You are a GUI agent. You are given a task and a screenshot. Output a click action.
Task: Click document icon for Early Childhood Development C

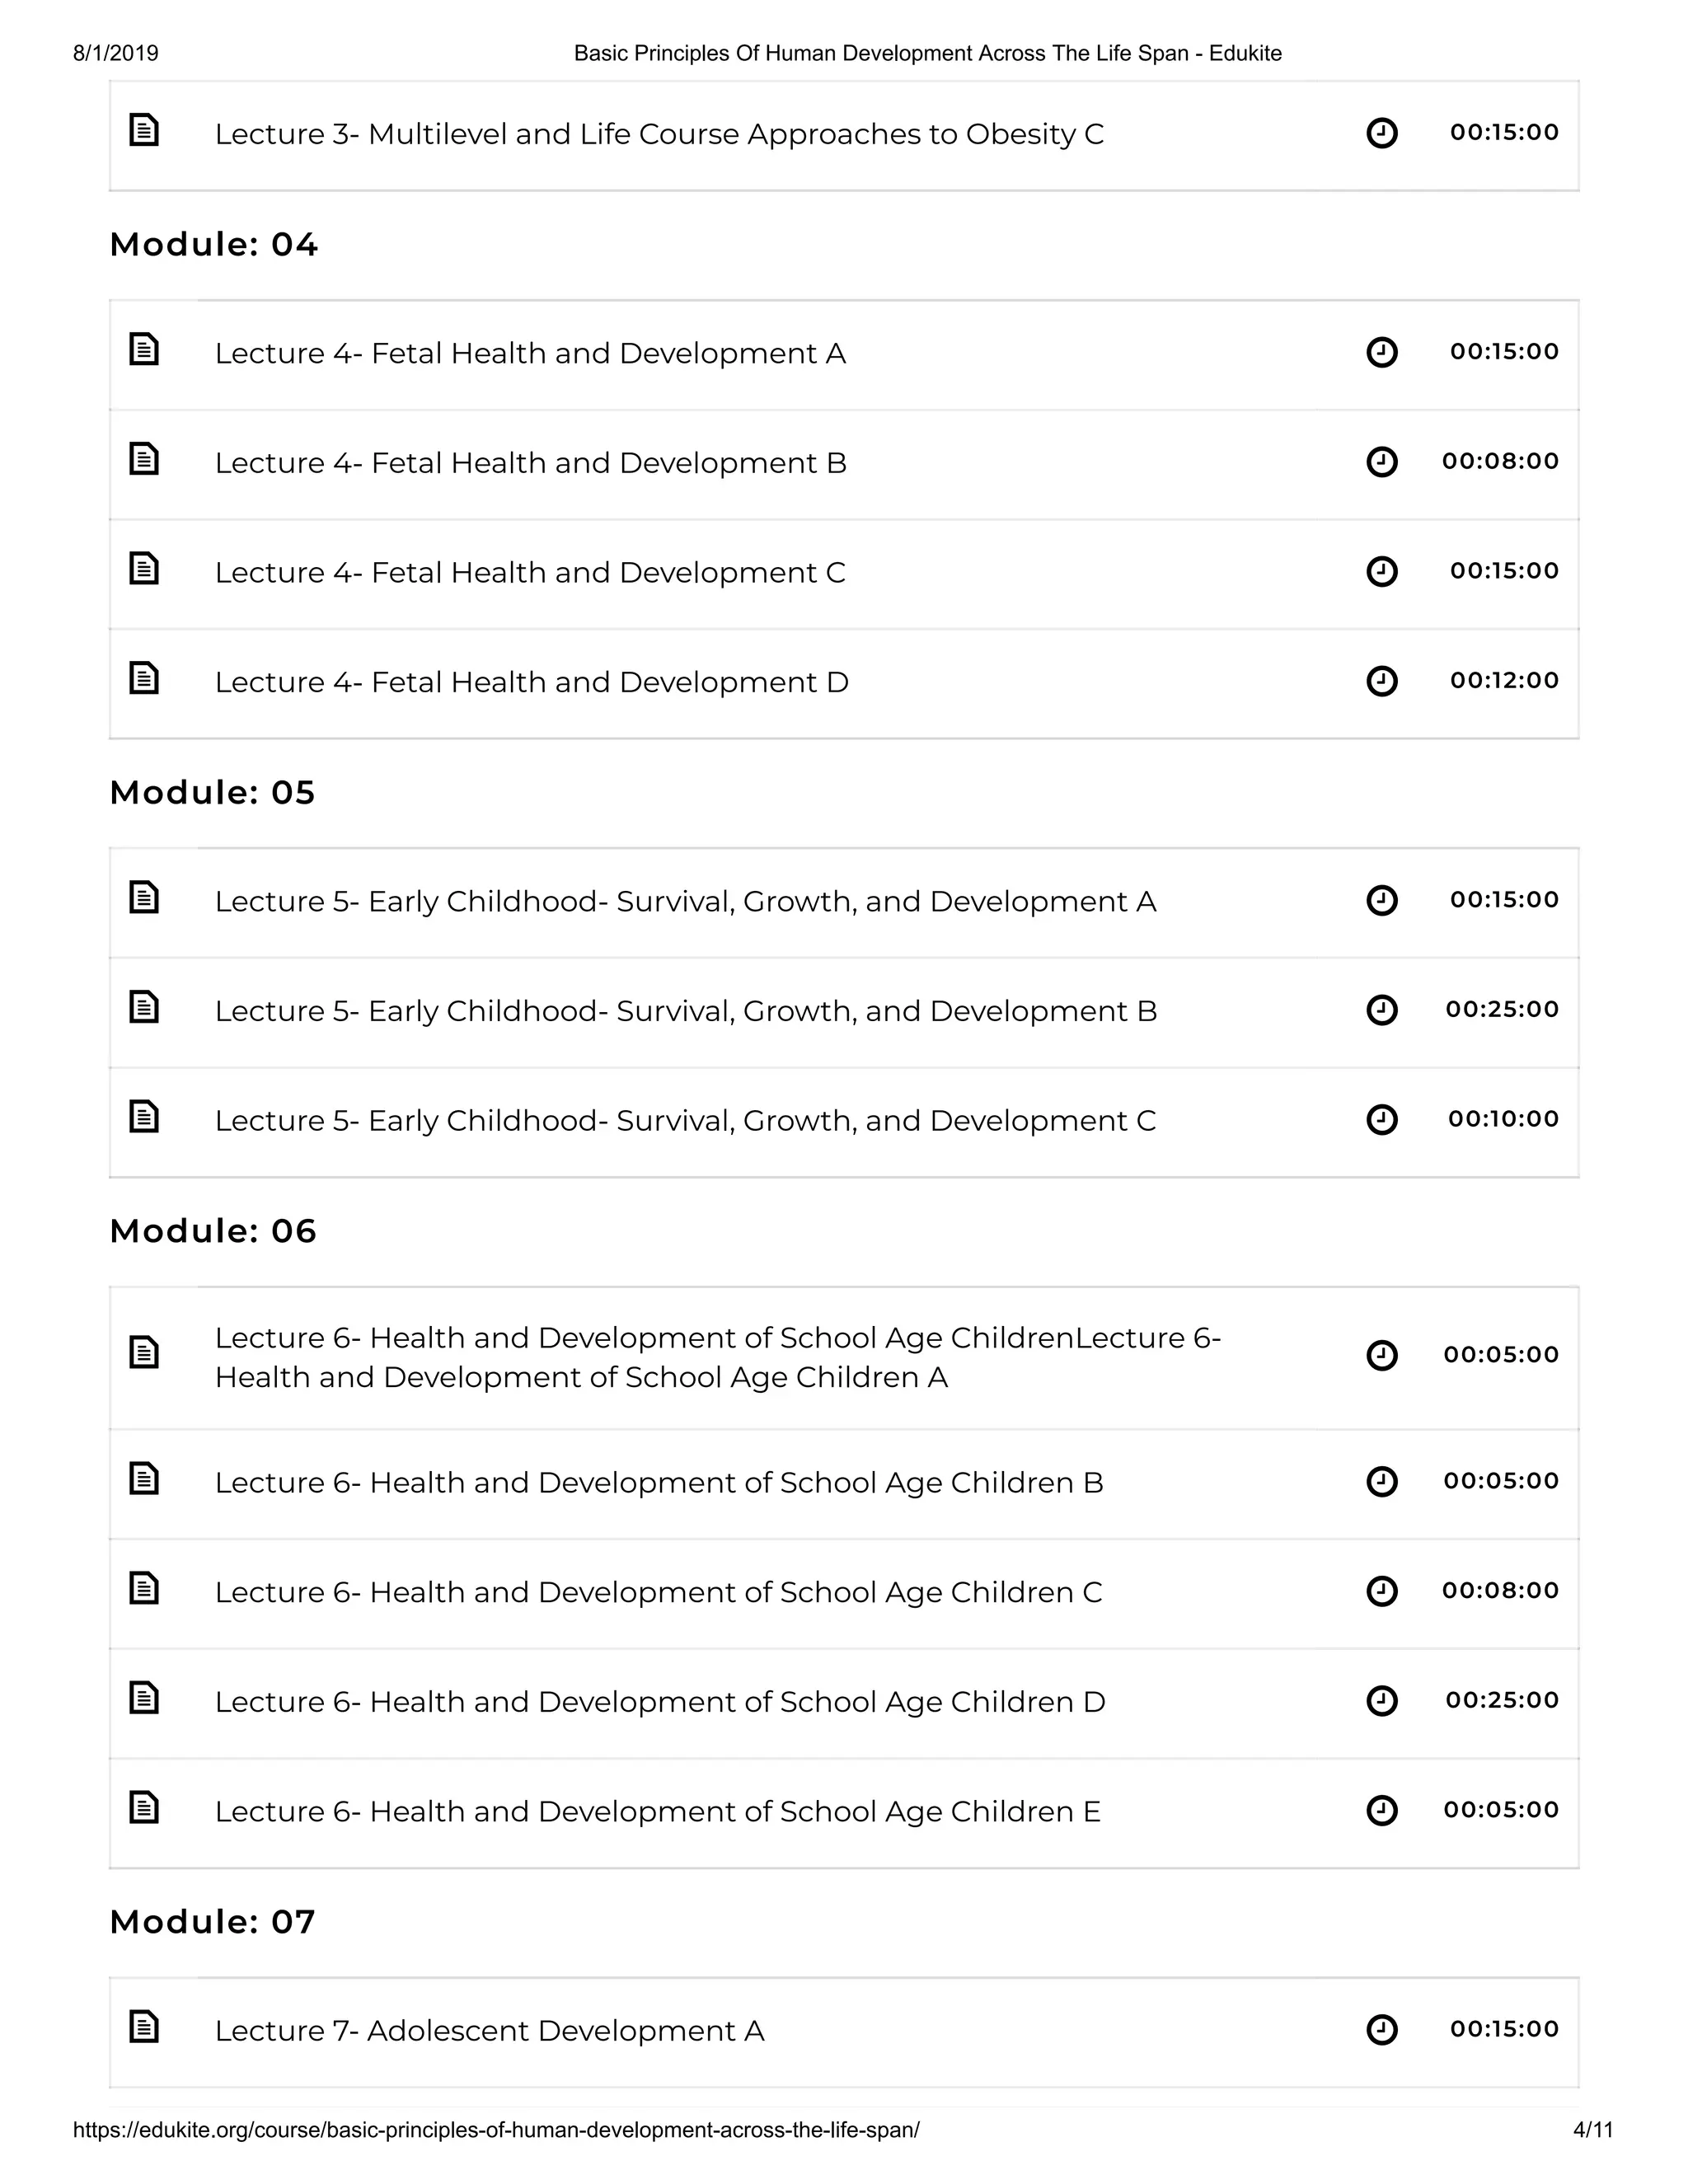click(144, 1116)
